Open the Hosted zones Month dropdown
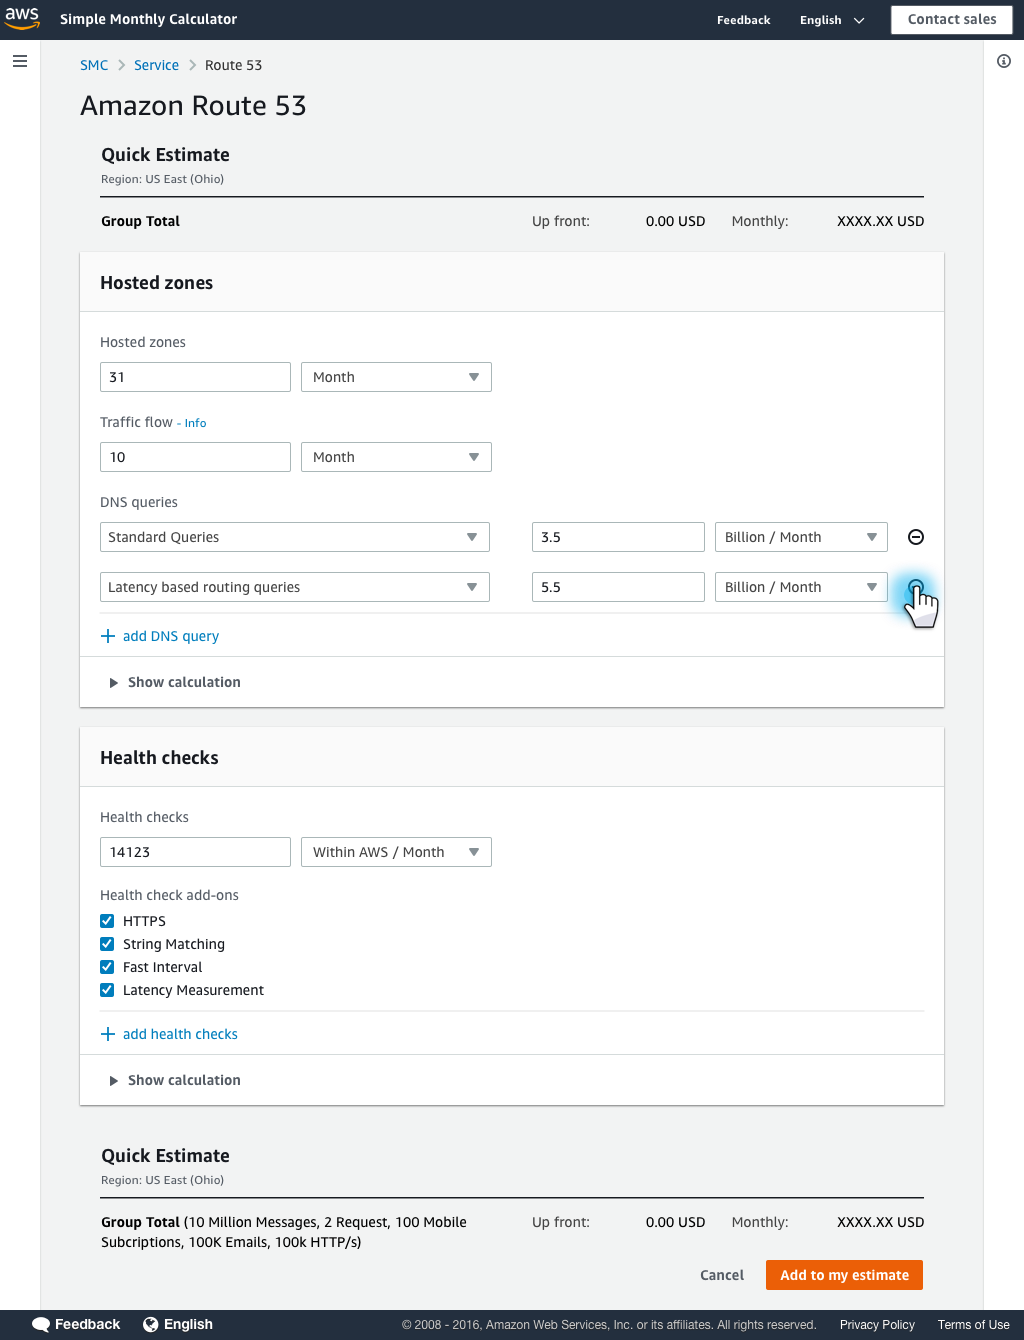The image size is (1024, 1340). (x=396, y=377)
